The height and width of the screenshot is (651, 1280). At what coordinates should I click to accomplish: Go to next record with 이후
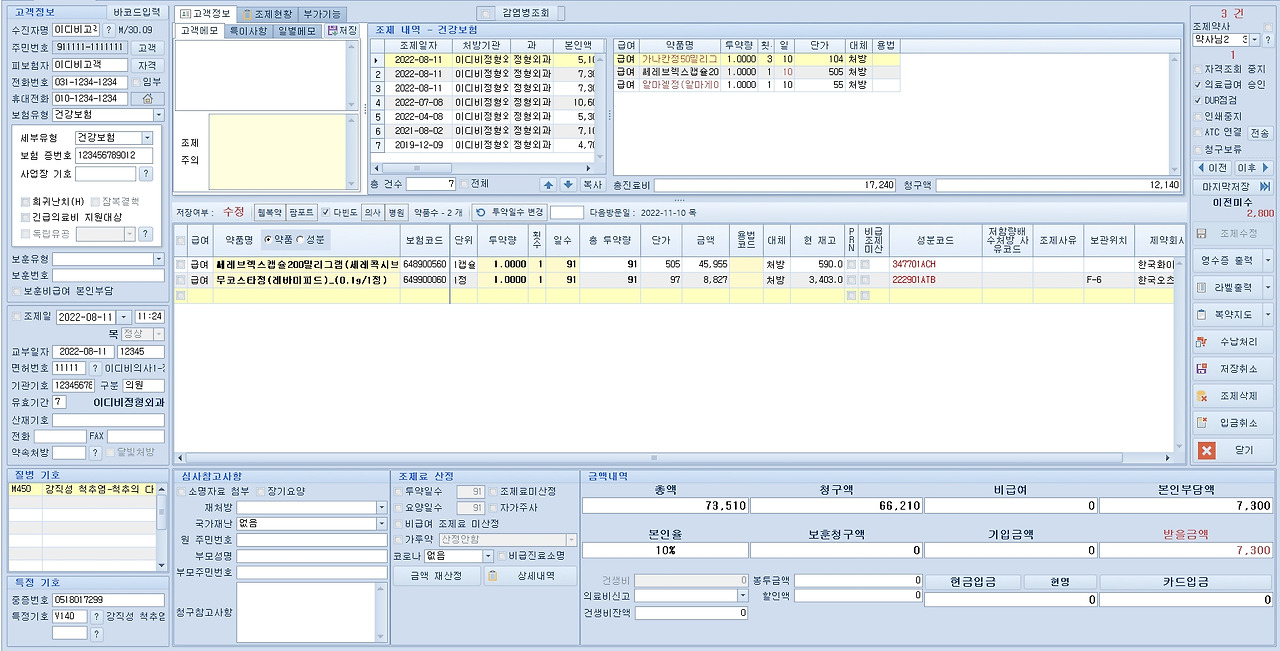(1253, 168)
